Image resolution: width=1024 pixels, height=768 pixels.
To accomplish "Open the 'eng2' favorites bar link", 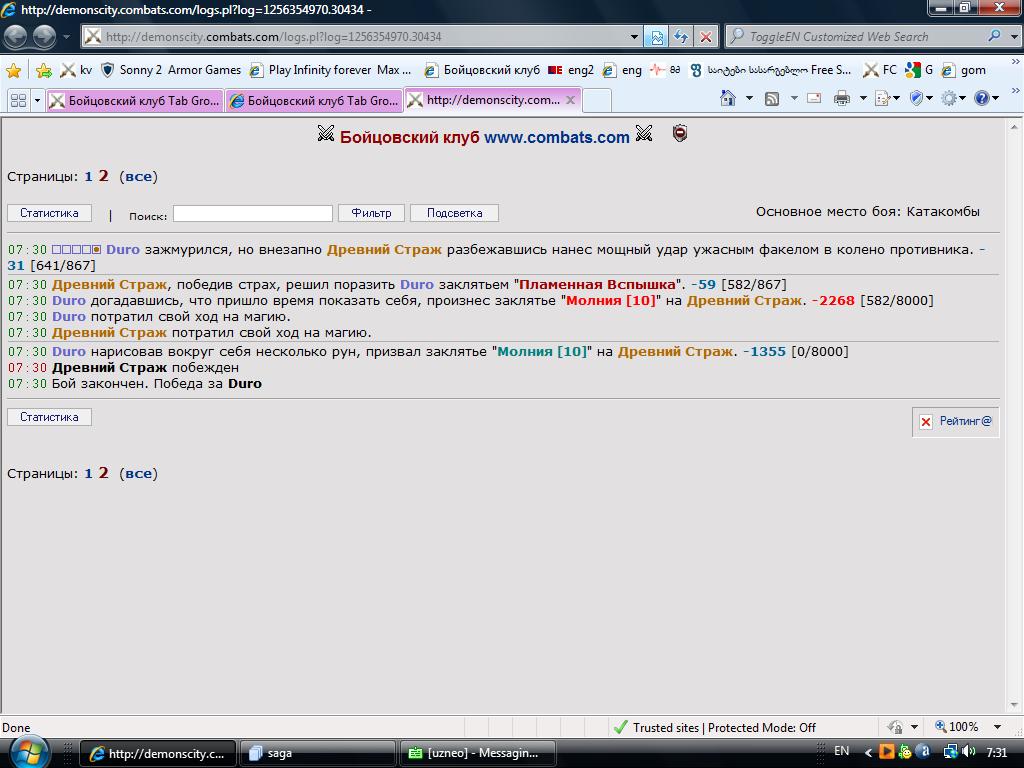I will coord(571,70).
